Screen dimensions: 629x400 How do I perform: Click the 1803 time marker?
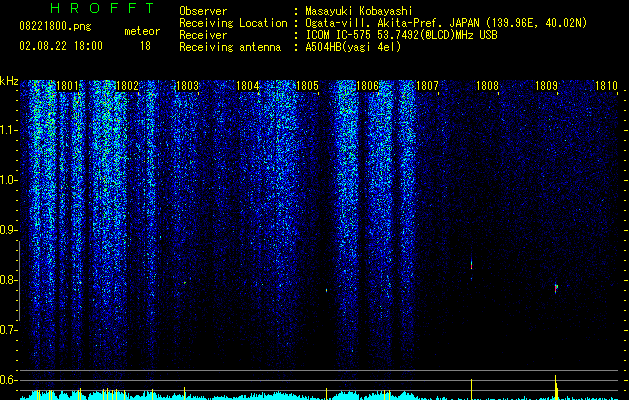point(187,86)
